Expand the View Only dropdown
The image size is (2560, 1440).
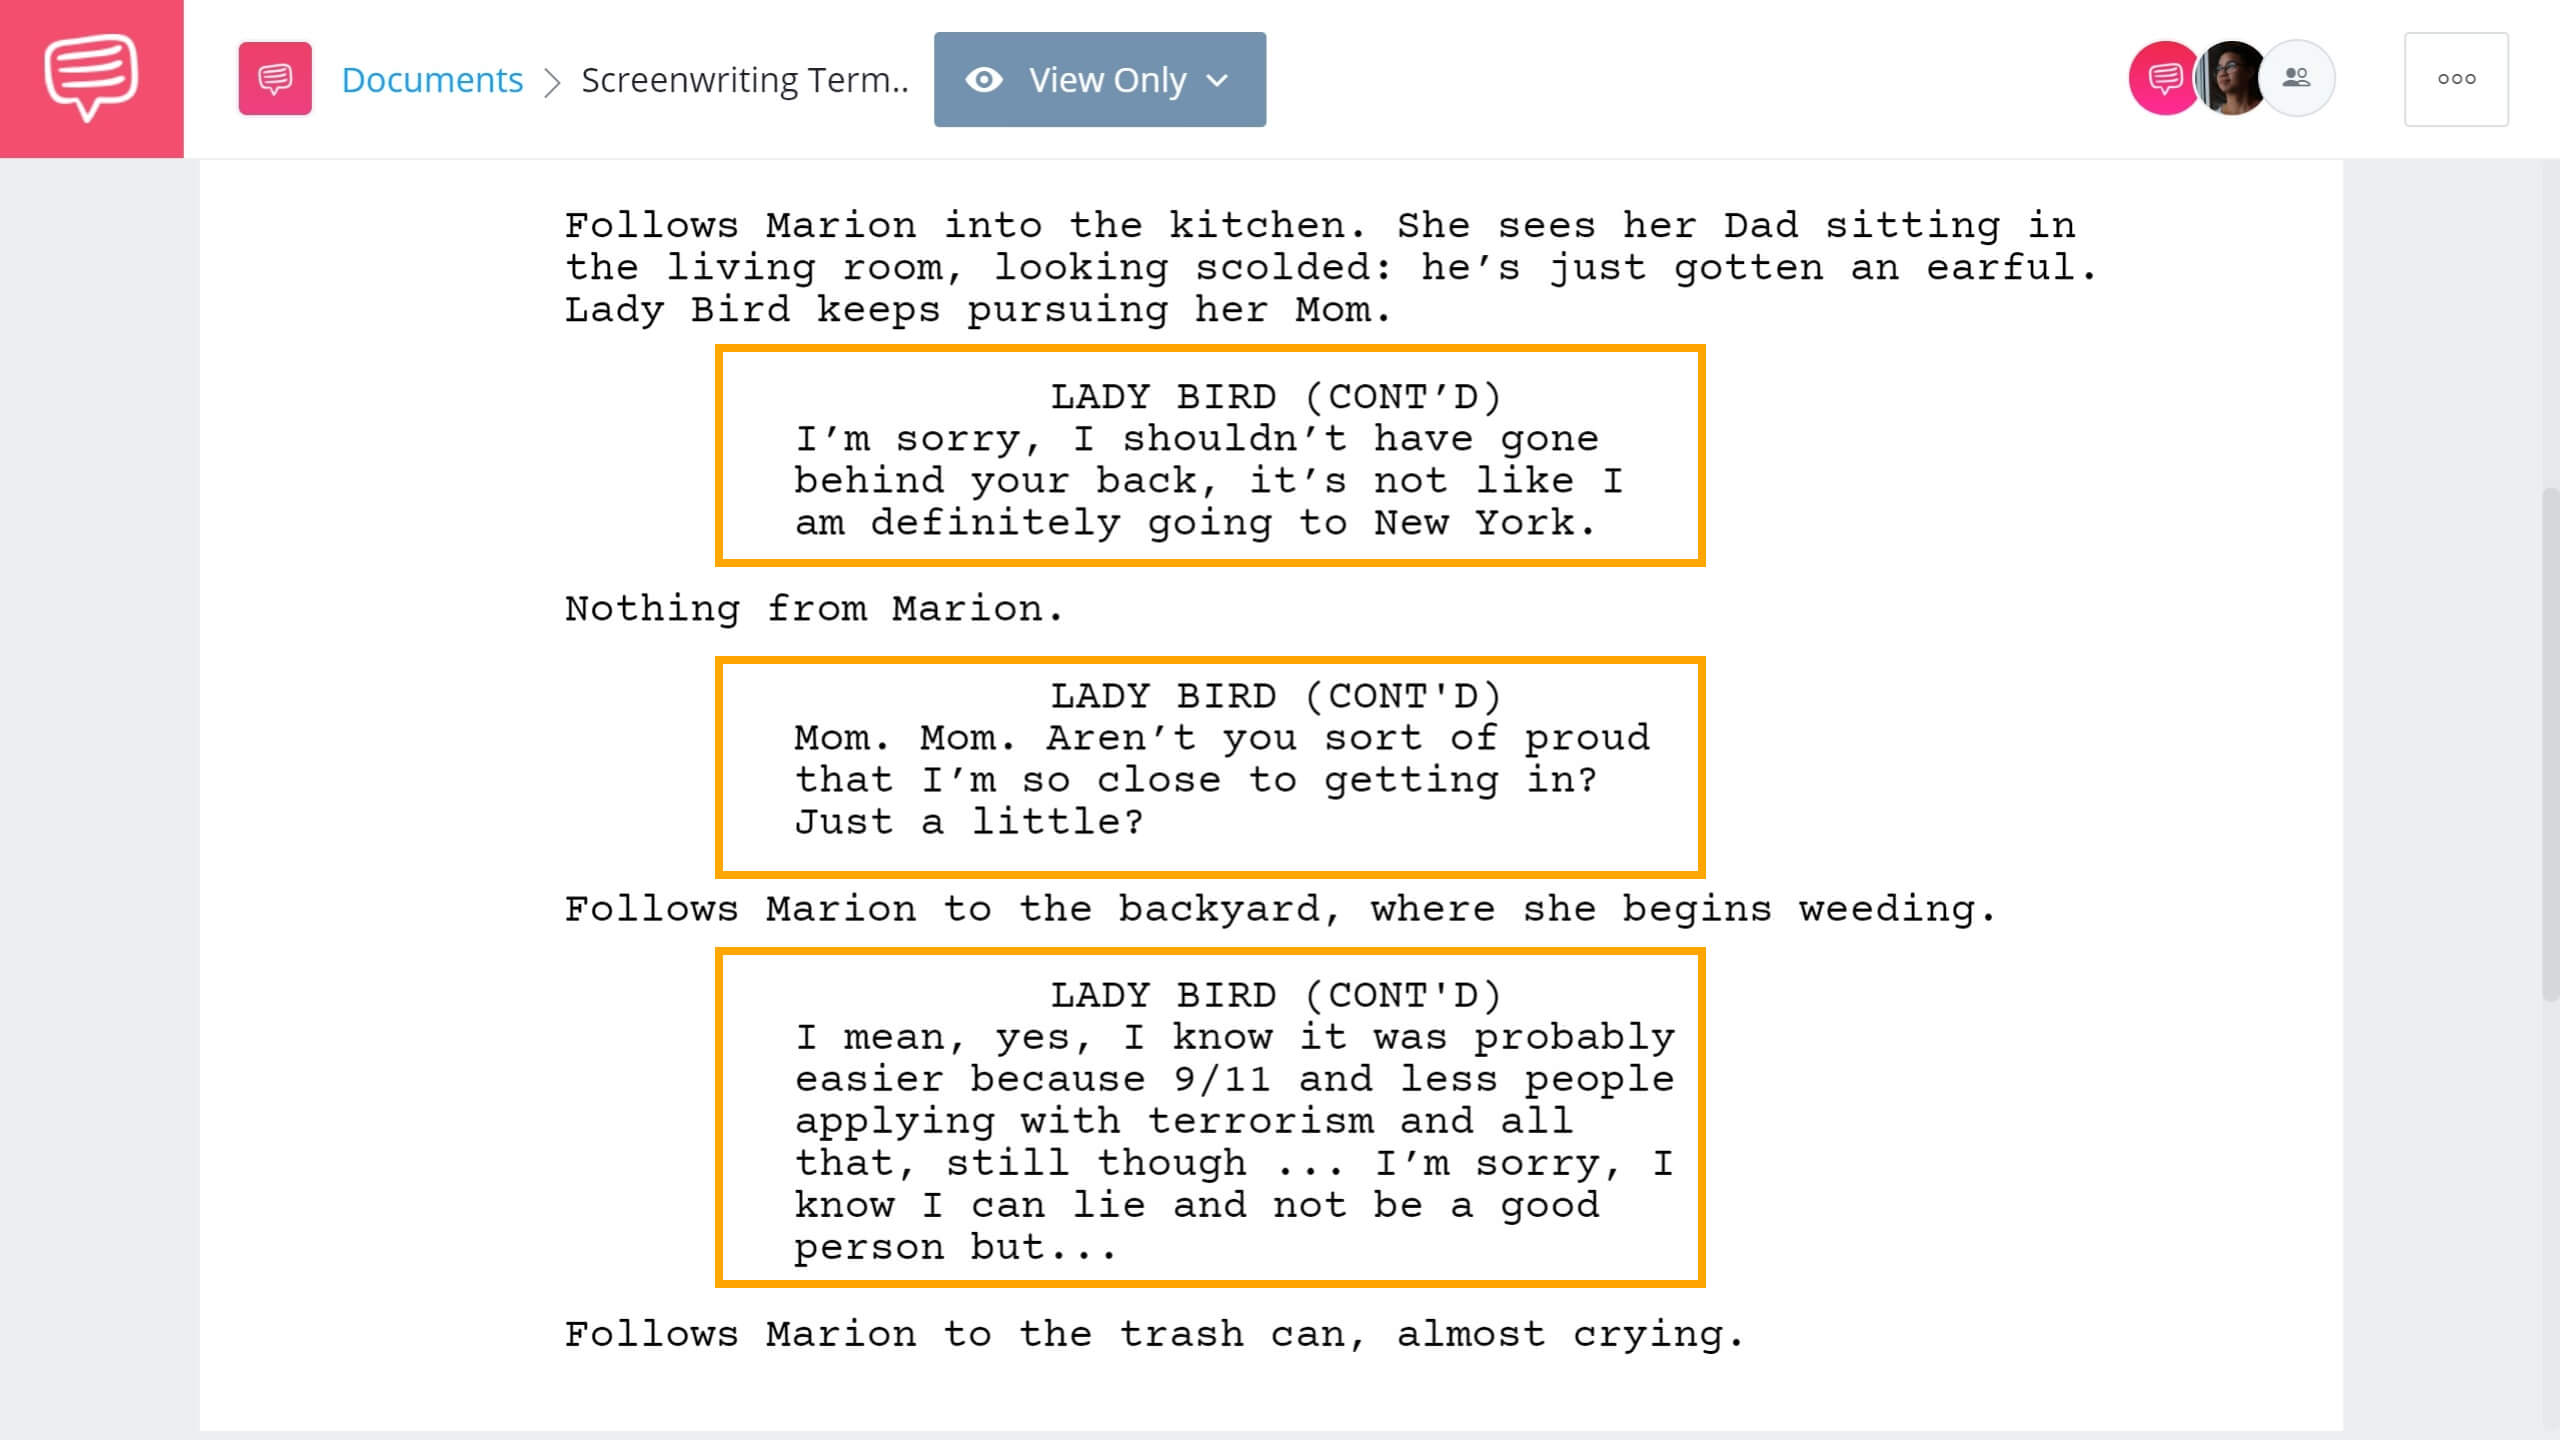point(1218,77)
